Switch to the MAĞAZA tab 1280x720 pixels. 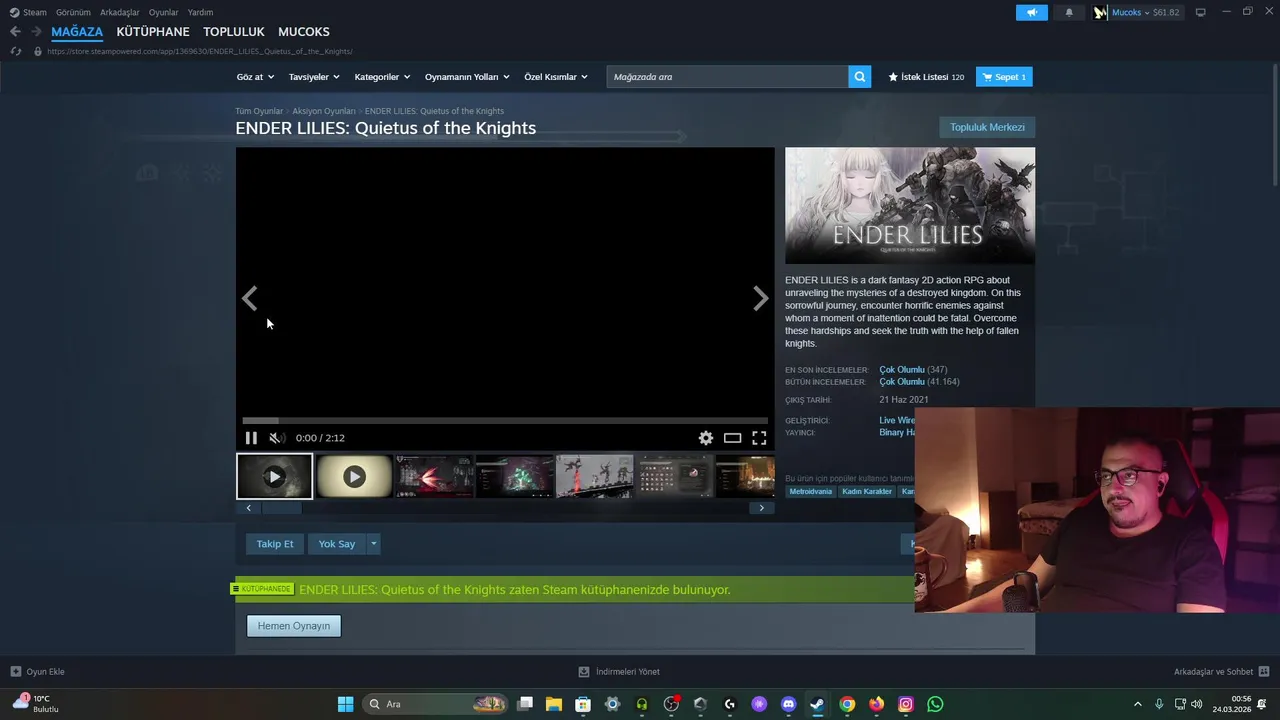pos(77,32)
